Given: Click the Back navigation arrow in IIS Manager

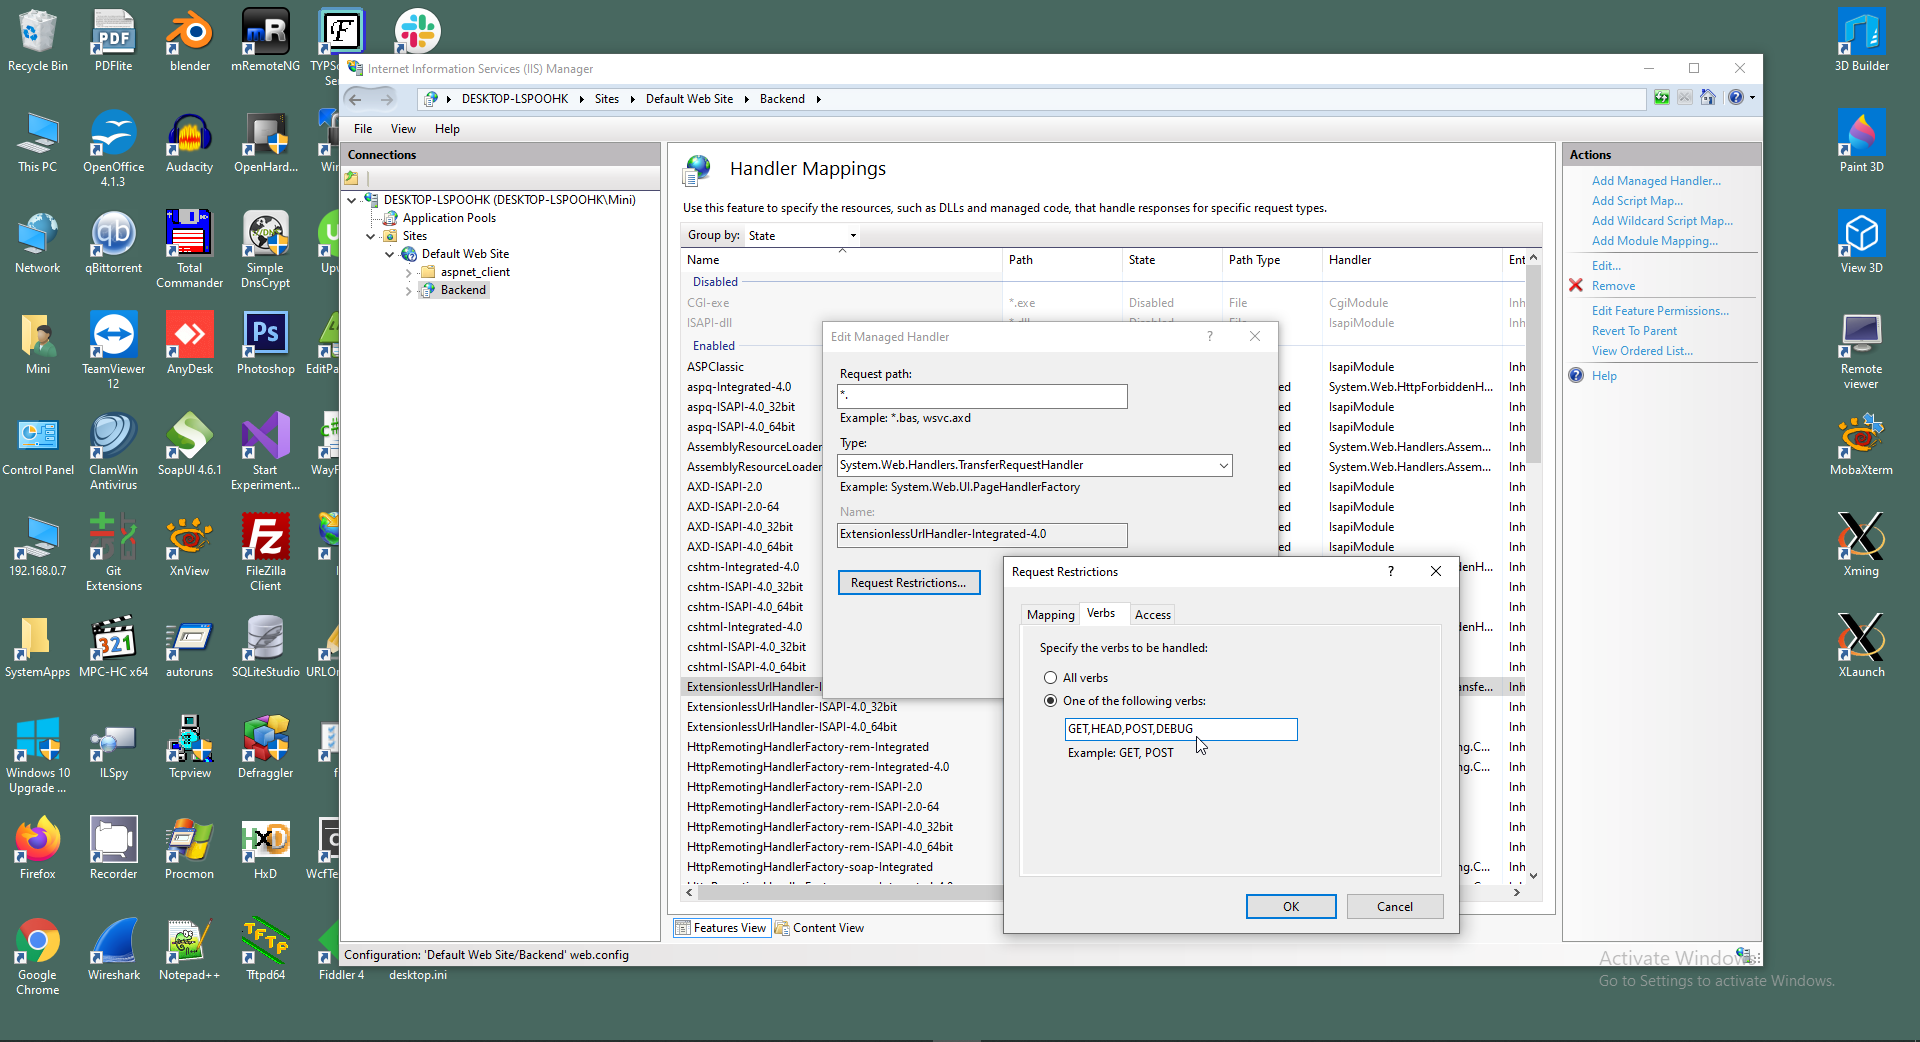Looking at the screenshot, I should click(x=355, y=99).
